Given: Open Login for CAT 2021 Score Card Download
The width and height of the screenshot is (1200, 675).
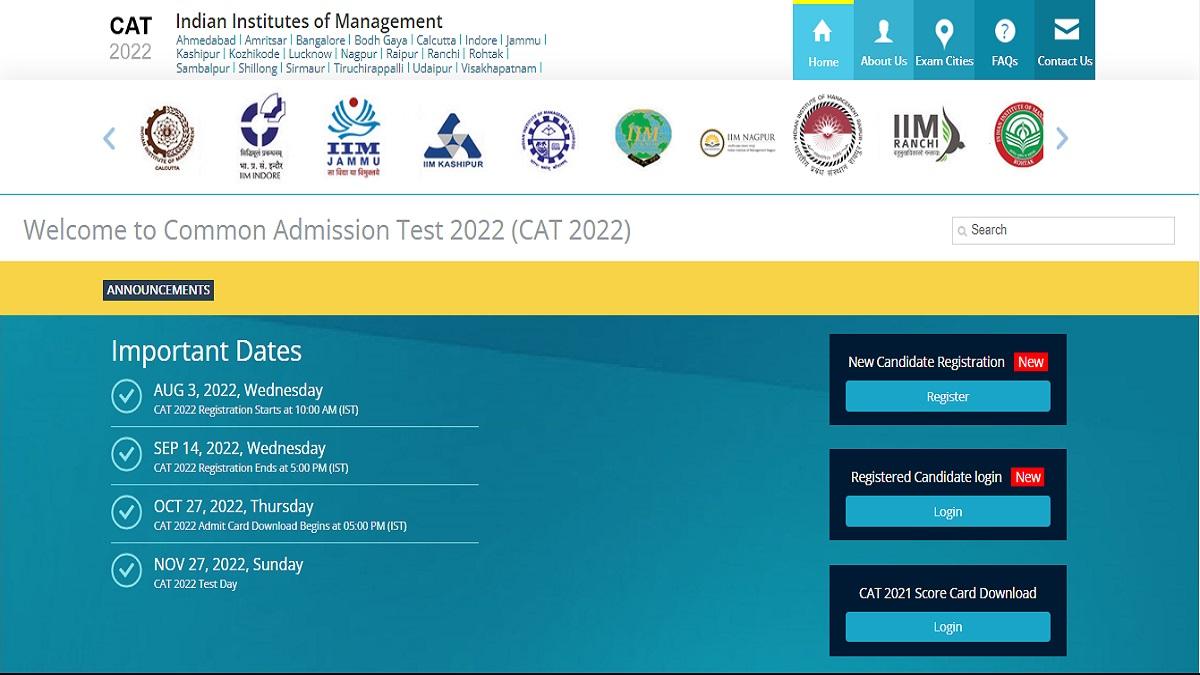Looking at the screenshot, I should pos(947,627).
